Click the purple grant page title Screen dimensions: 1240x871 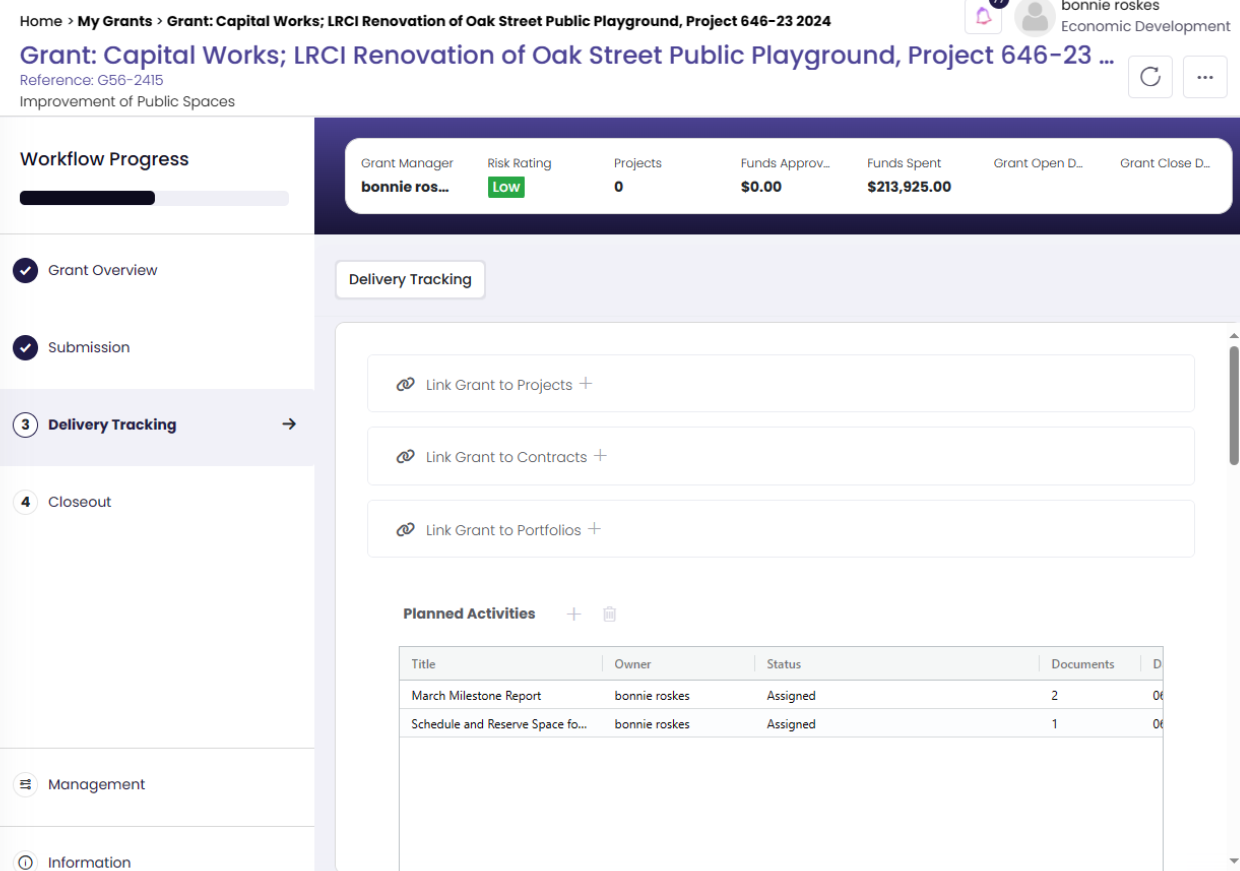567,55
